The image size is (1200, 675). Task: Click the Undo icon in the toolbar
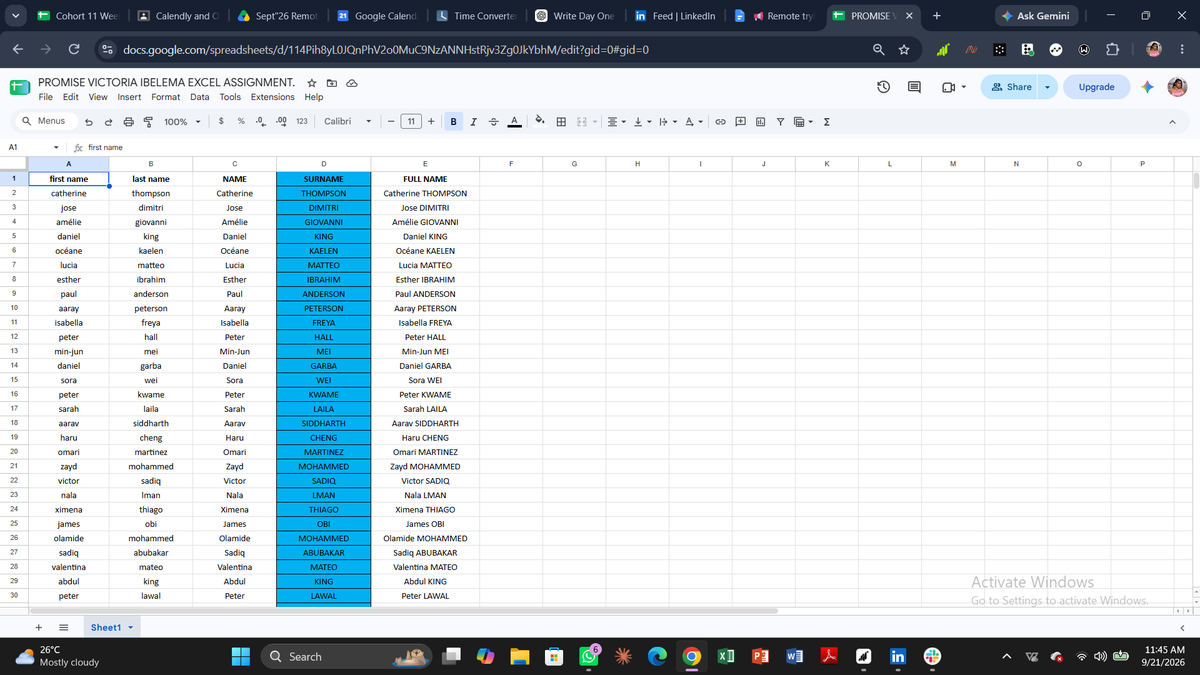point(91,121)
